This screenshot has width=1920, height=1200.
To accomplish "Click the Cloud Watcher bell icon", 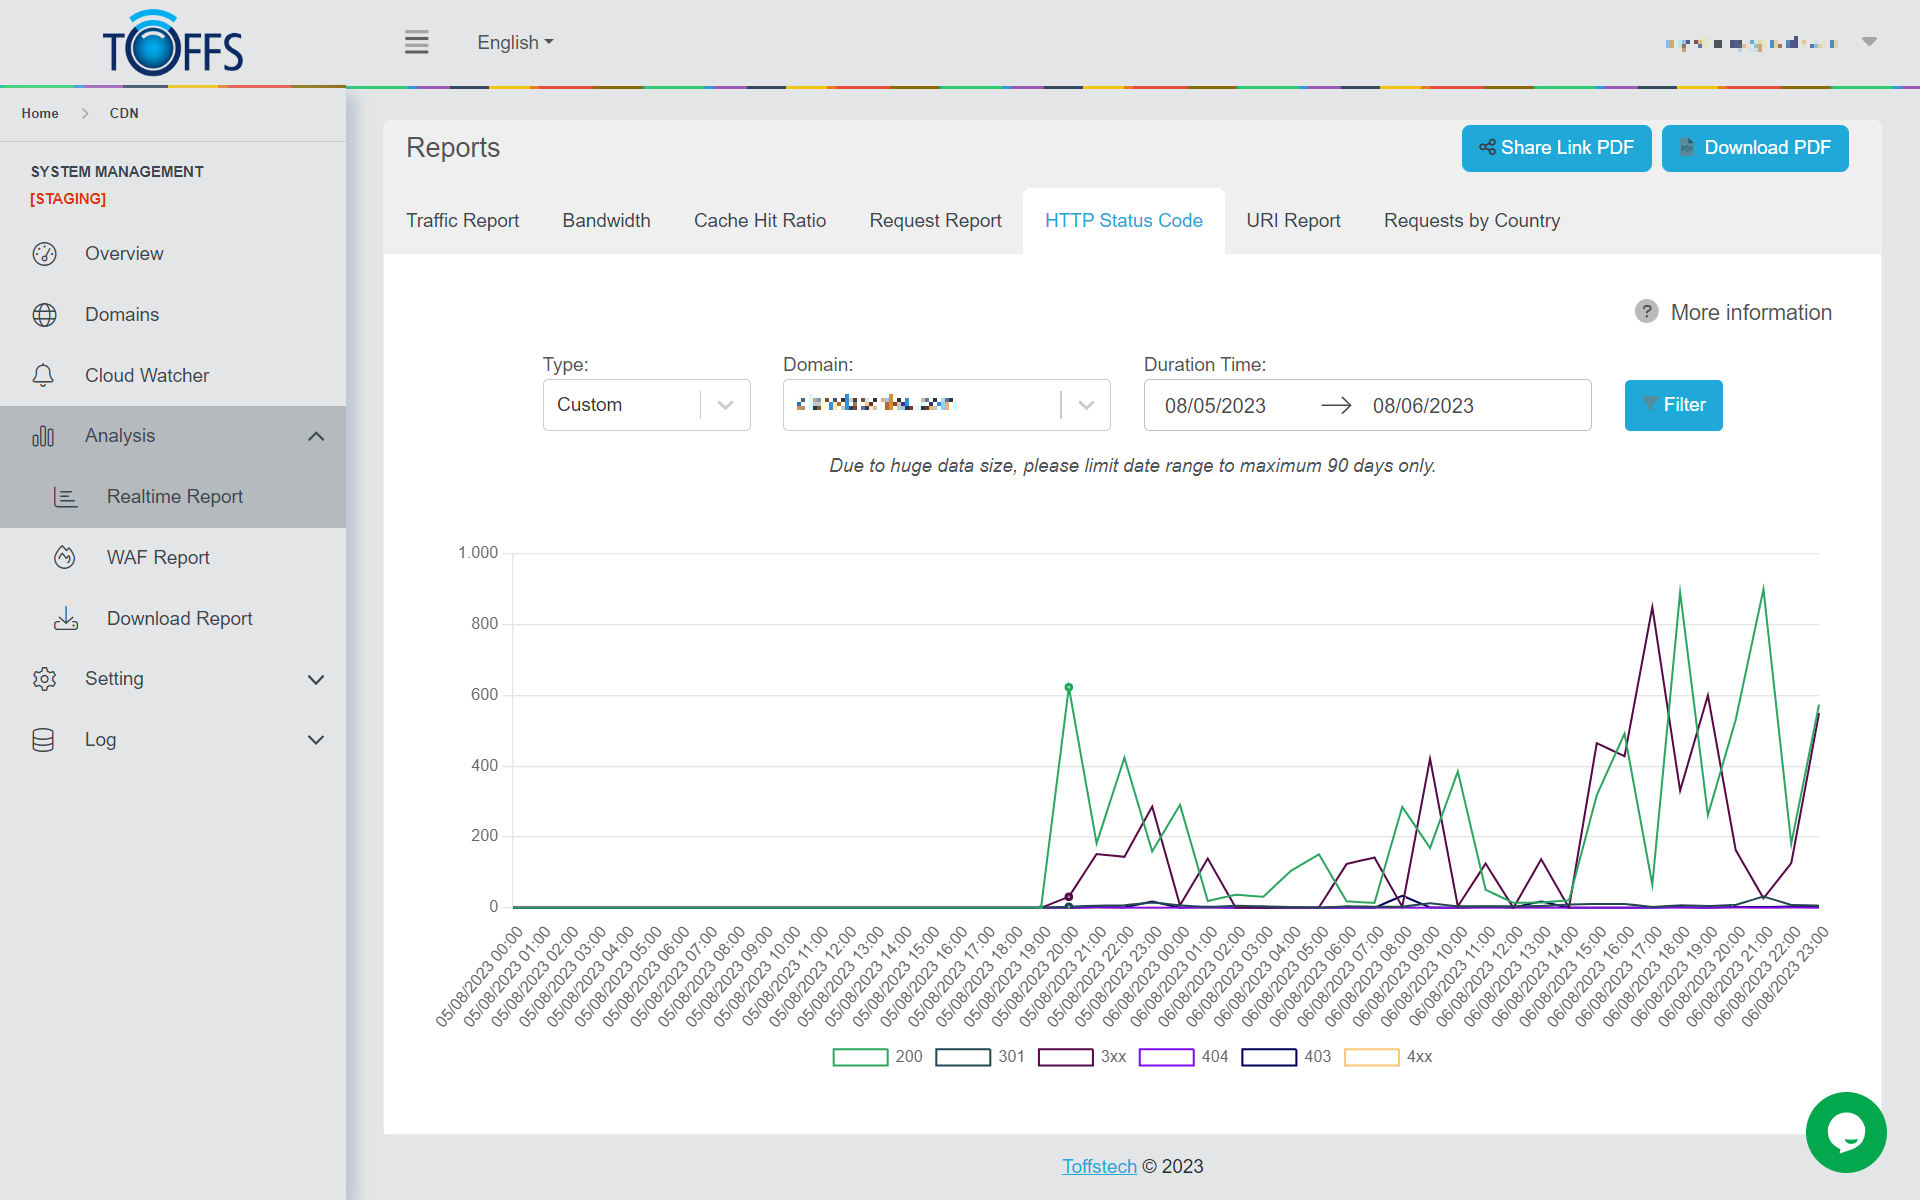I will 44,376.
